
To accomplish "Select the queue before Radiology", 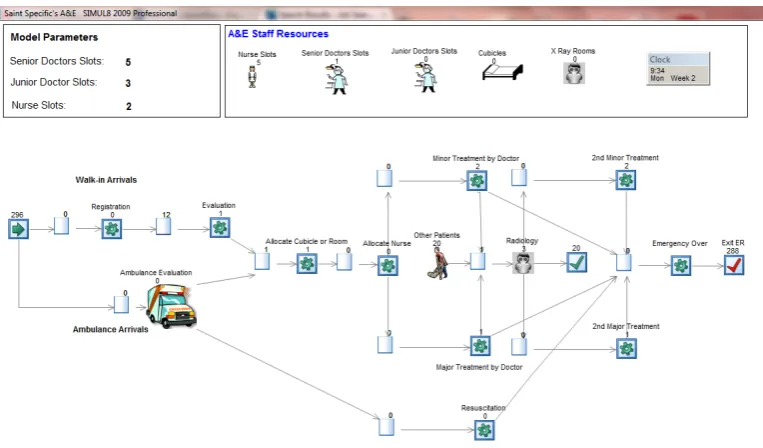I will coord(478,261).
